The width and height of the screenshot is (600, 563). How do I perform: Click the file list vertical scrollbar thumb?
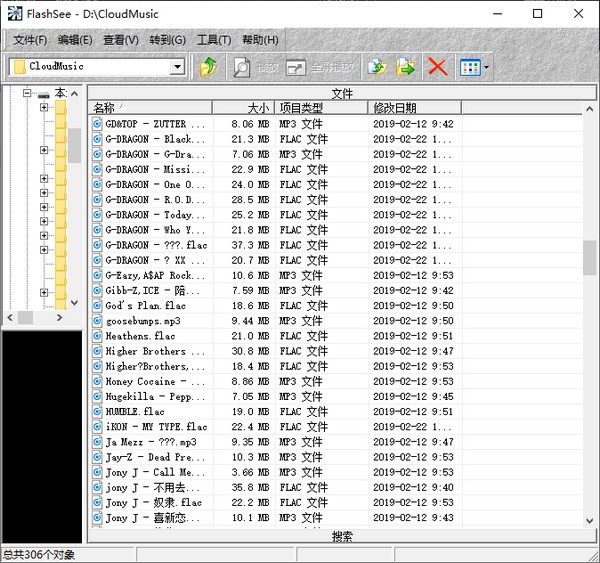(x=590, y=256)
